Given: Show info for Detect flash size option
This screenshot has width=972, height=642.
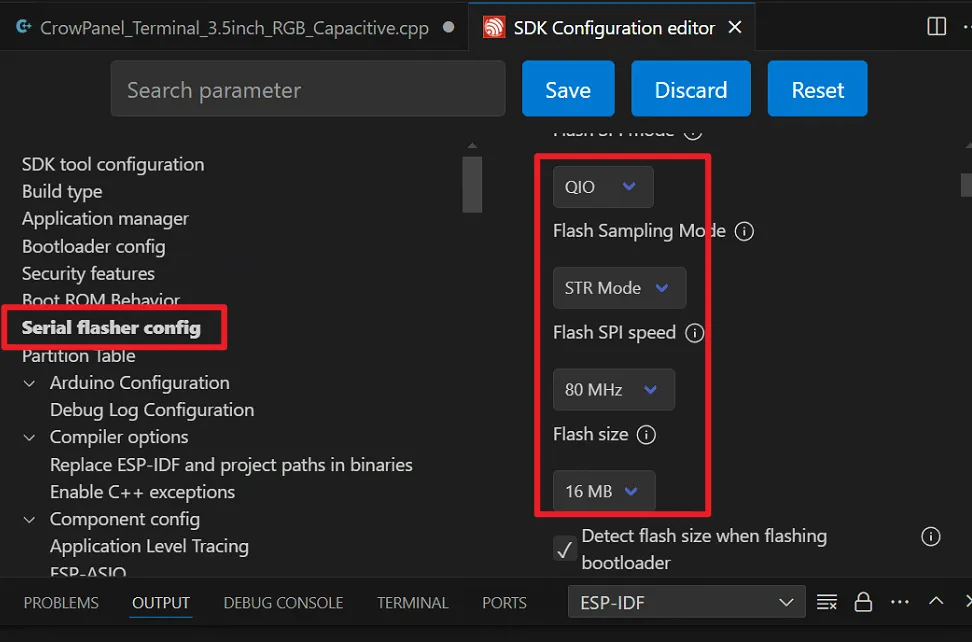Looking at the screenshot, I should pos(931,537).
